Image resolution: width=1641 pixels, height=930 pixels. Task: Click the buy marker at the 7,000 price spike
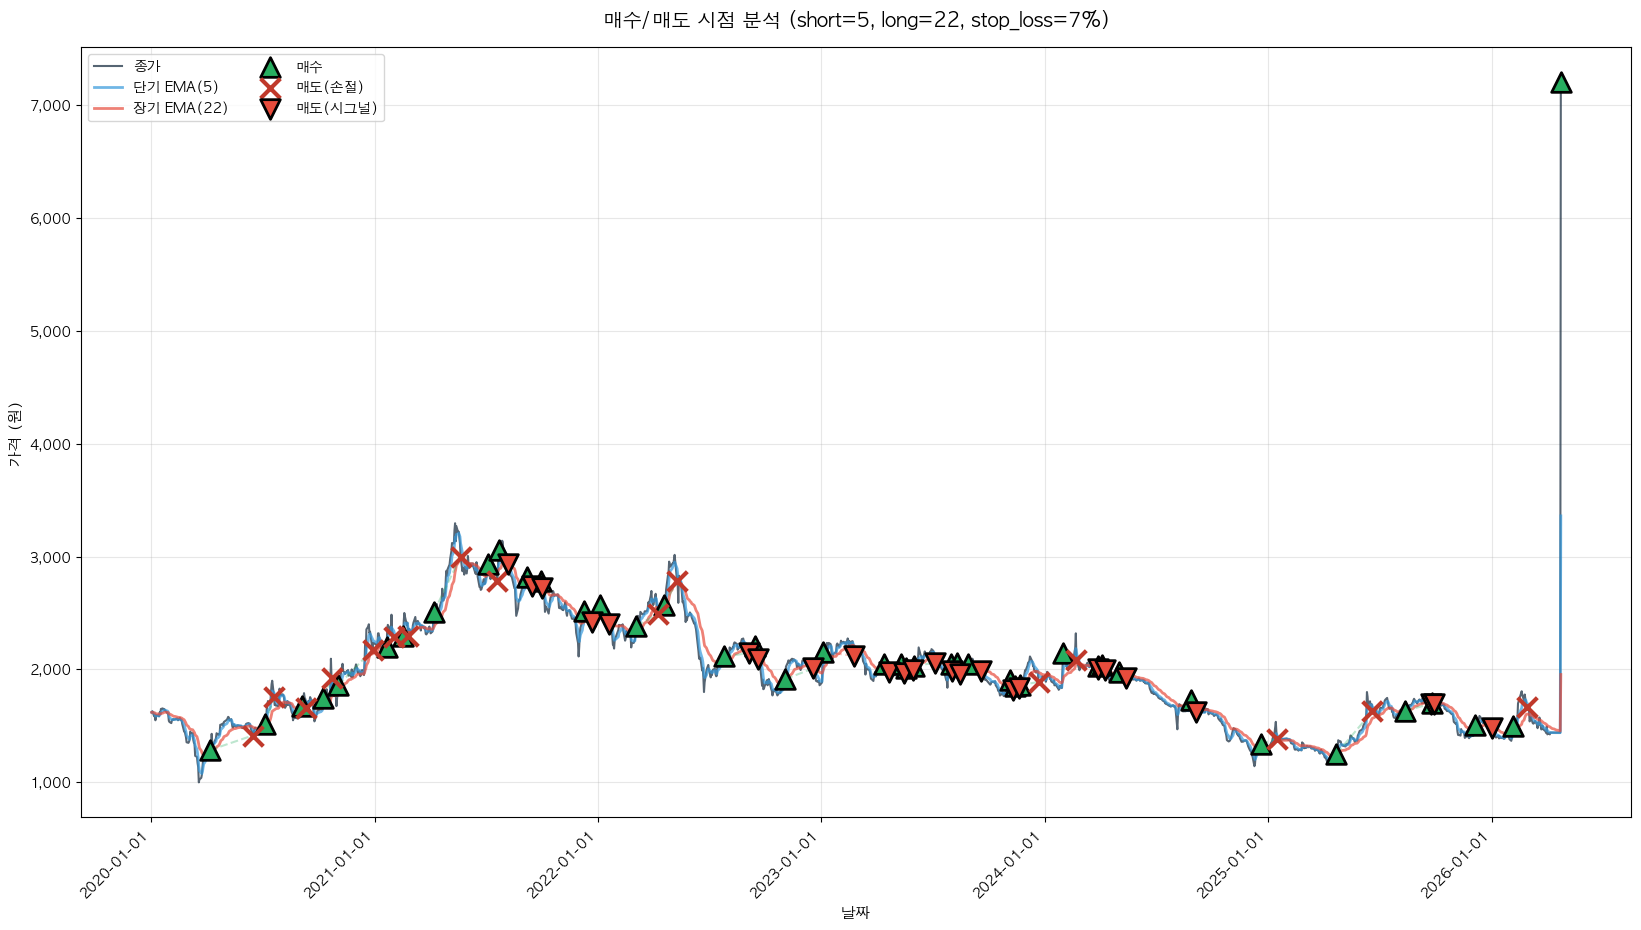pos(1560,83)
